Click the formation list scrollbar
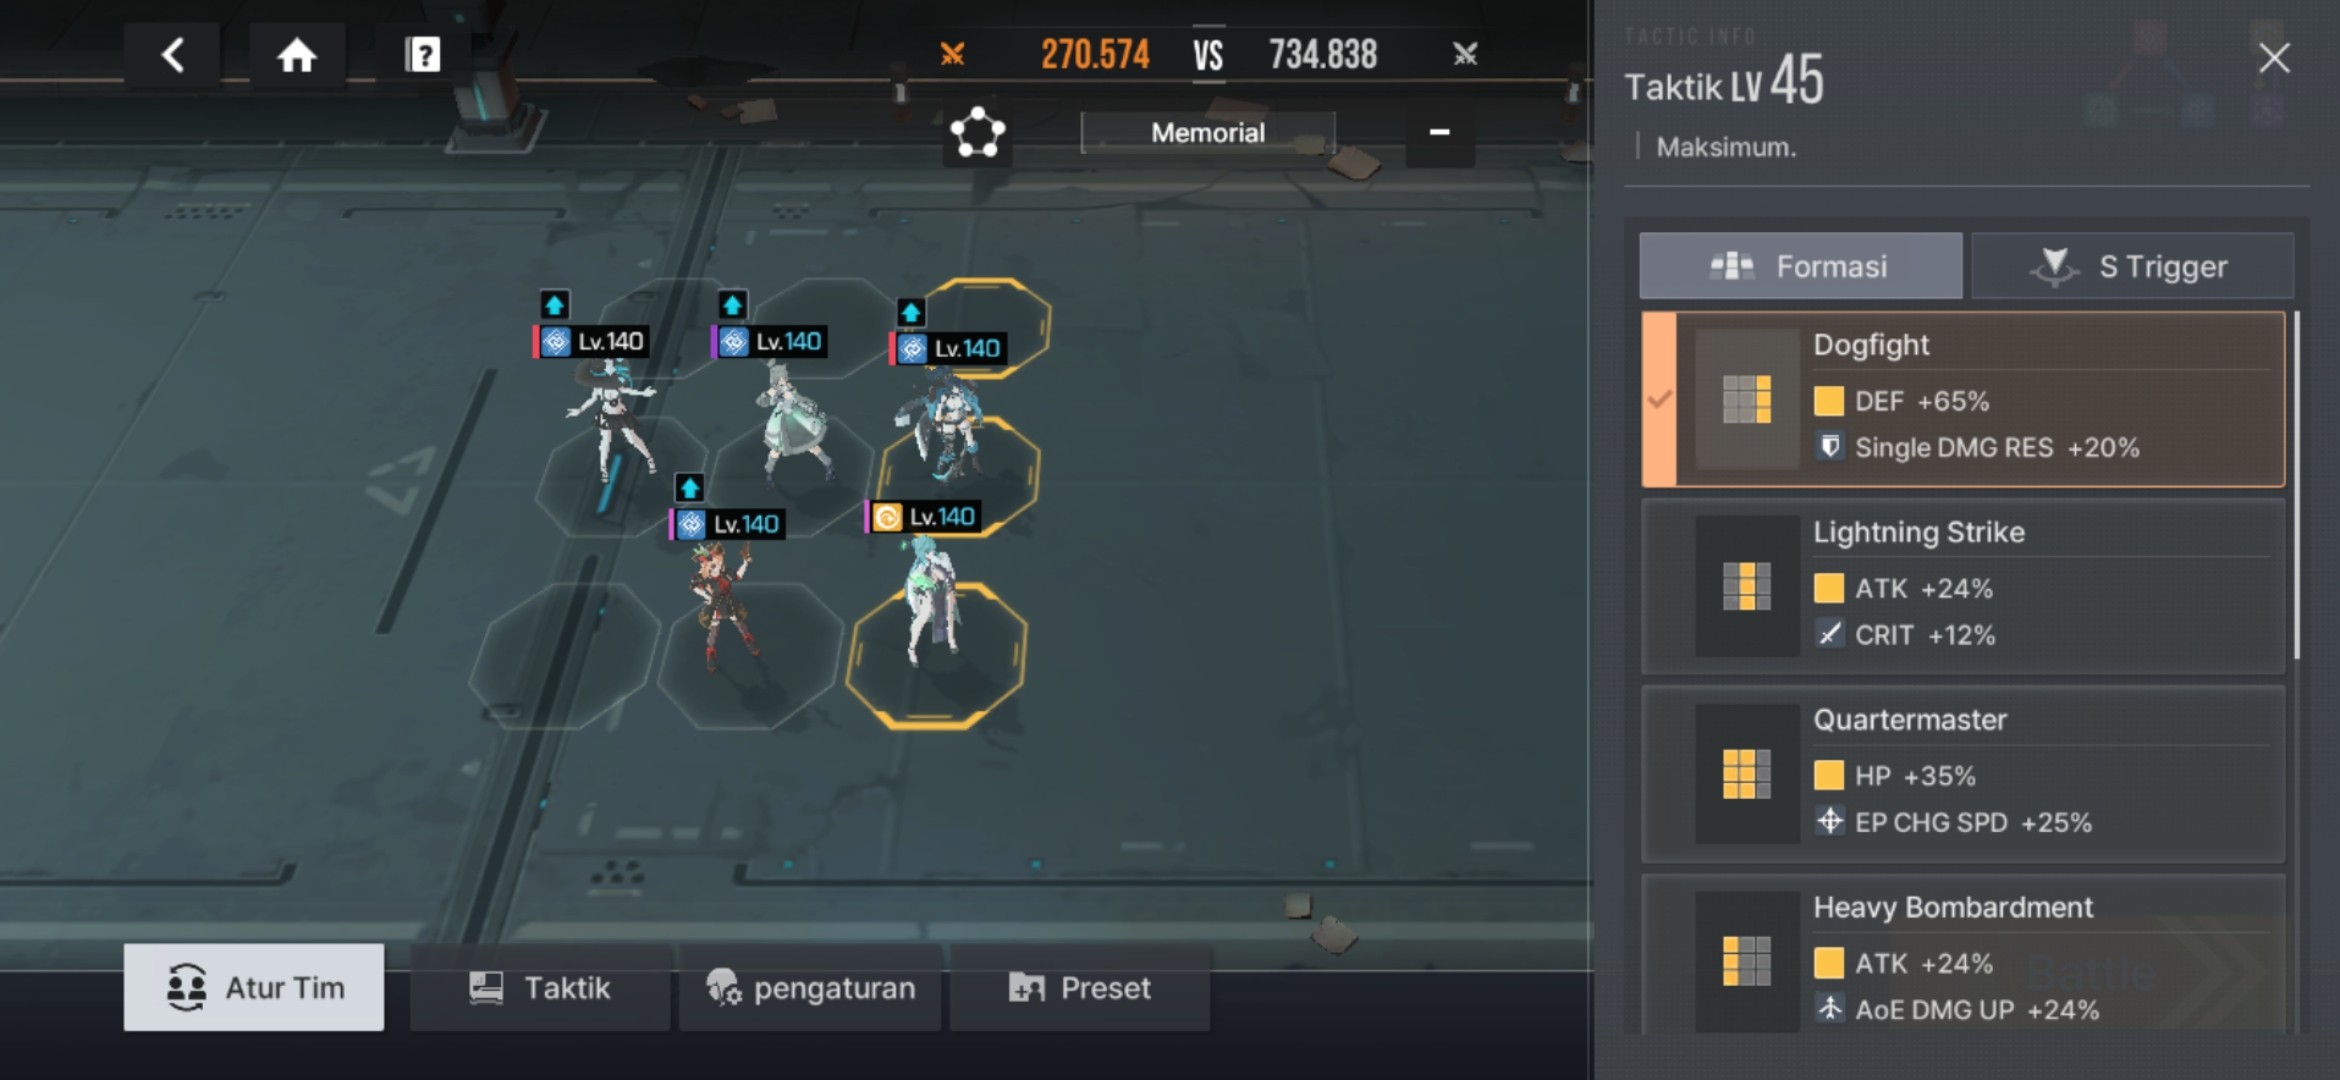The width and height of the screenshot is (2340, 1080). click(2297, 485)
